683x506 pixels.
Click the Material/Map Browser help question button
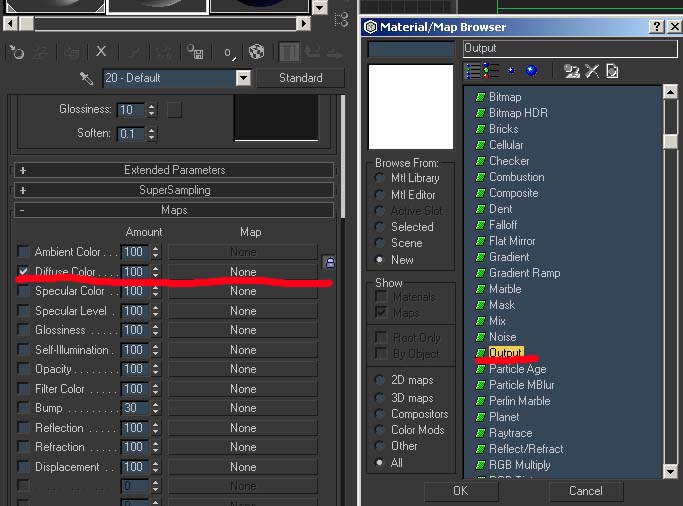pos(656,27)
